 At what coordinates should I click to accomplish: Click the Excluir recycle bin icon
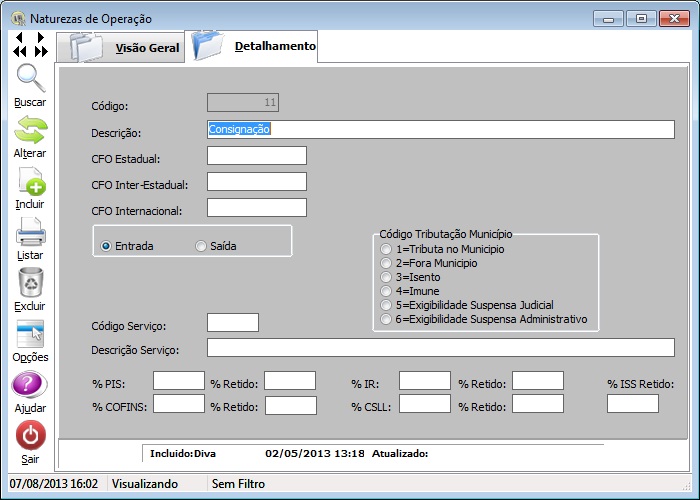click(x=29, y=284)
